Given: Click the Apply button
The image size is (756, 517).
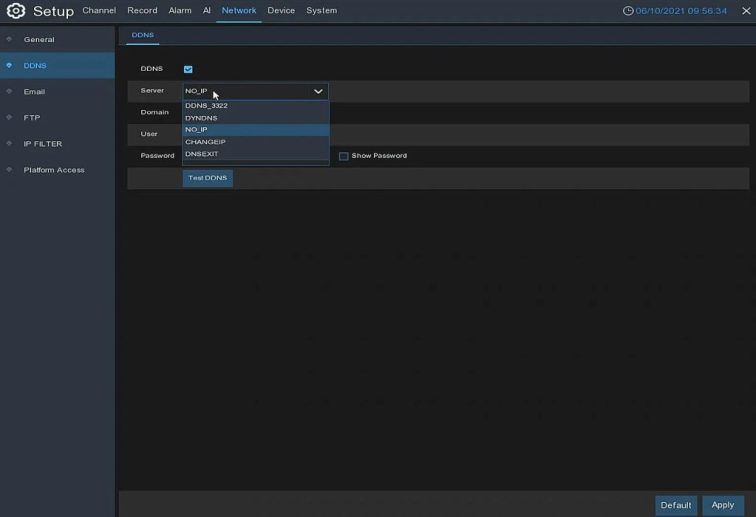Looking at the screenshot, I should tap(723, 505).
